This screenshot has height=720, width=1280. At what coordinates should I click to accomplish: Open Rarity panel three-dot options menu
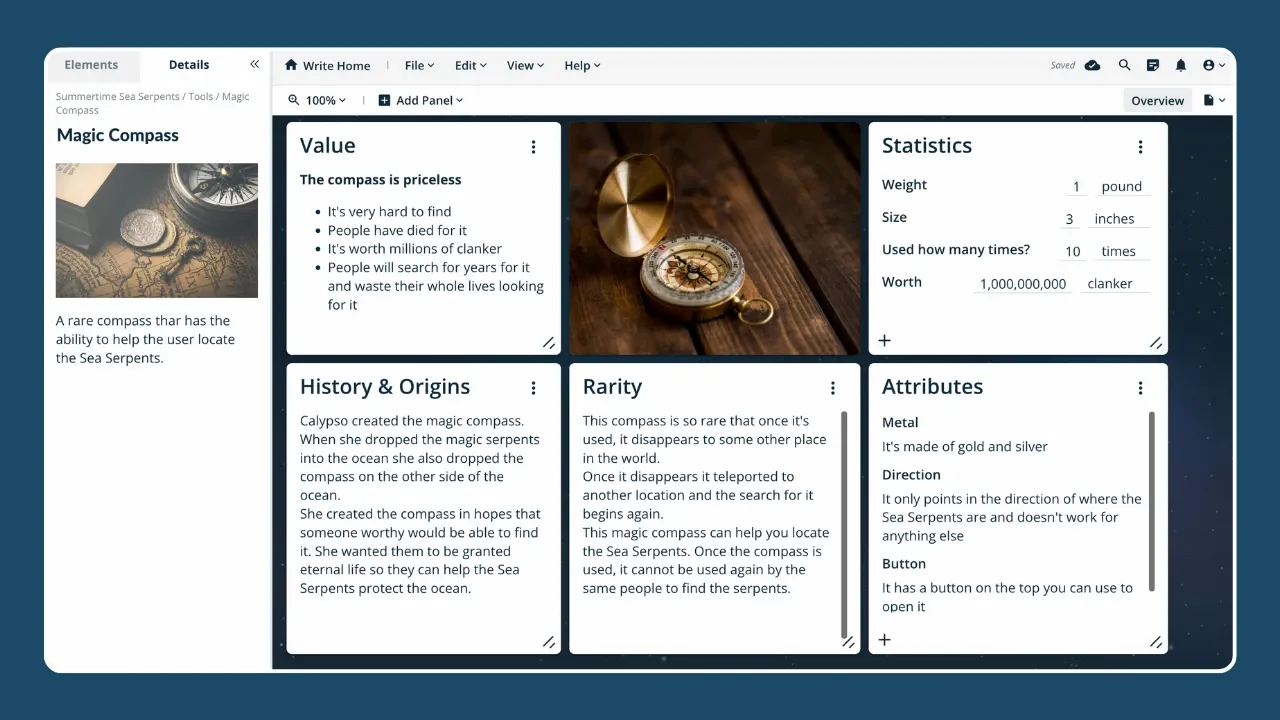(832, 388)
